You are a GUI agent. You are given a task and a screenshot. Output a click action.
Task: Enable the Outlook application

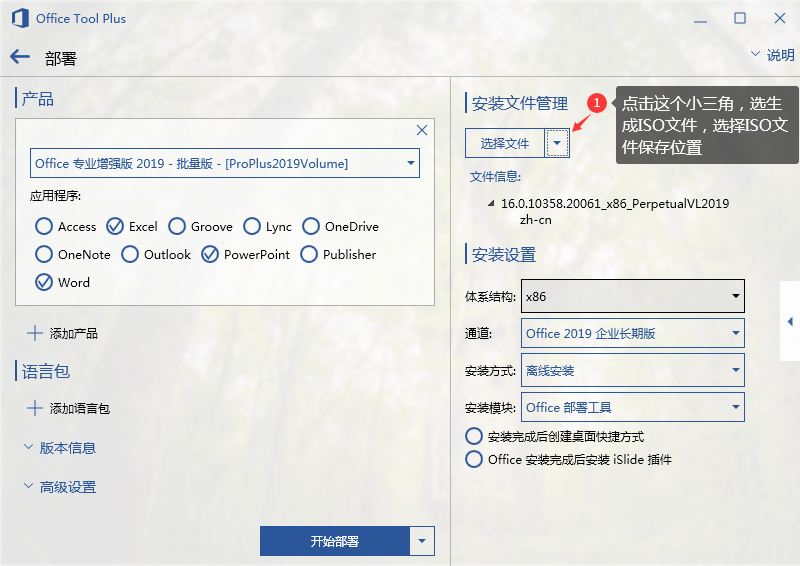click(130, 254)
